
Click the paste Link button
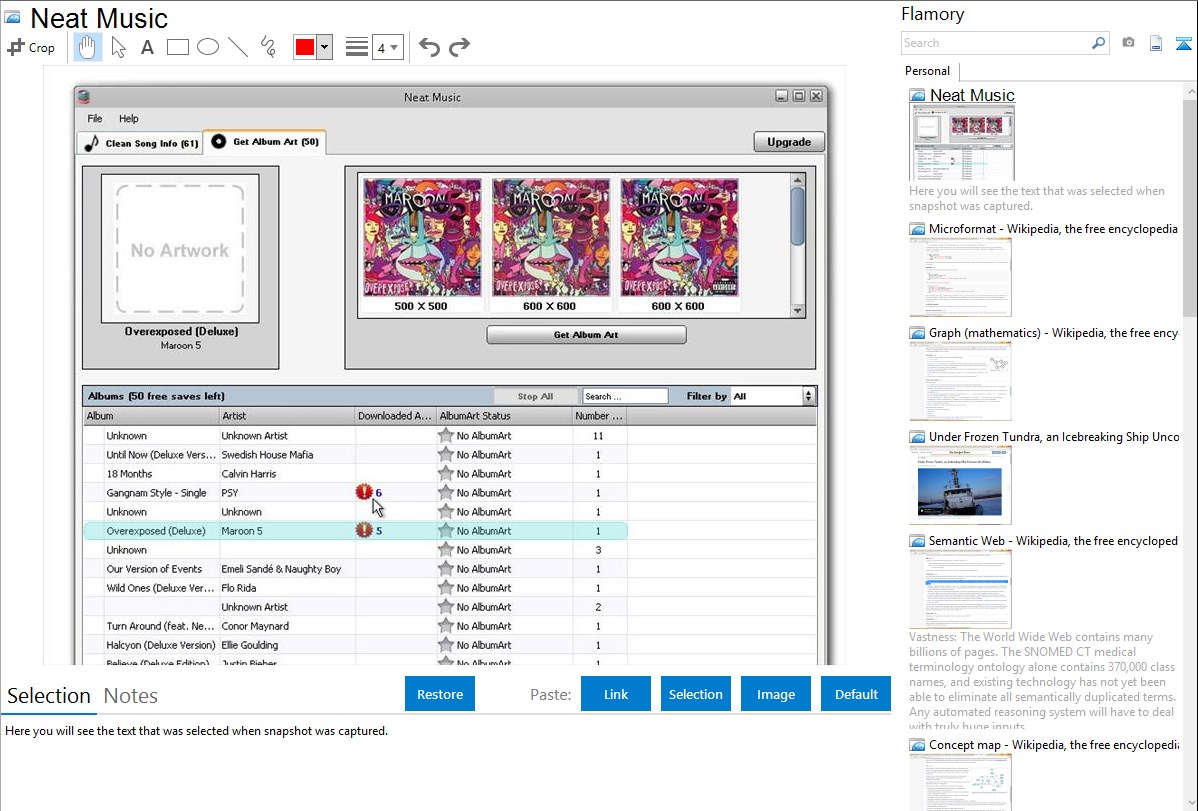[616, 694]
